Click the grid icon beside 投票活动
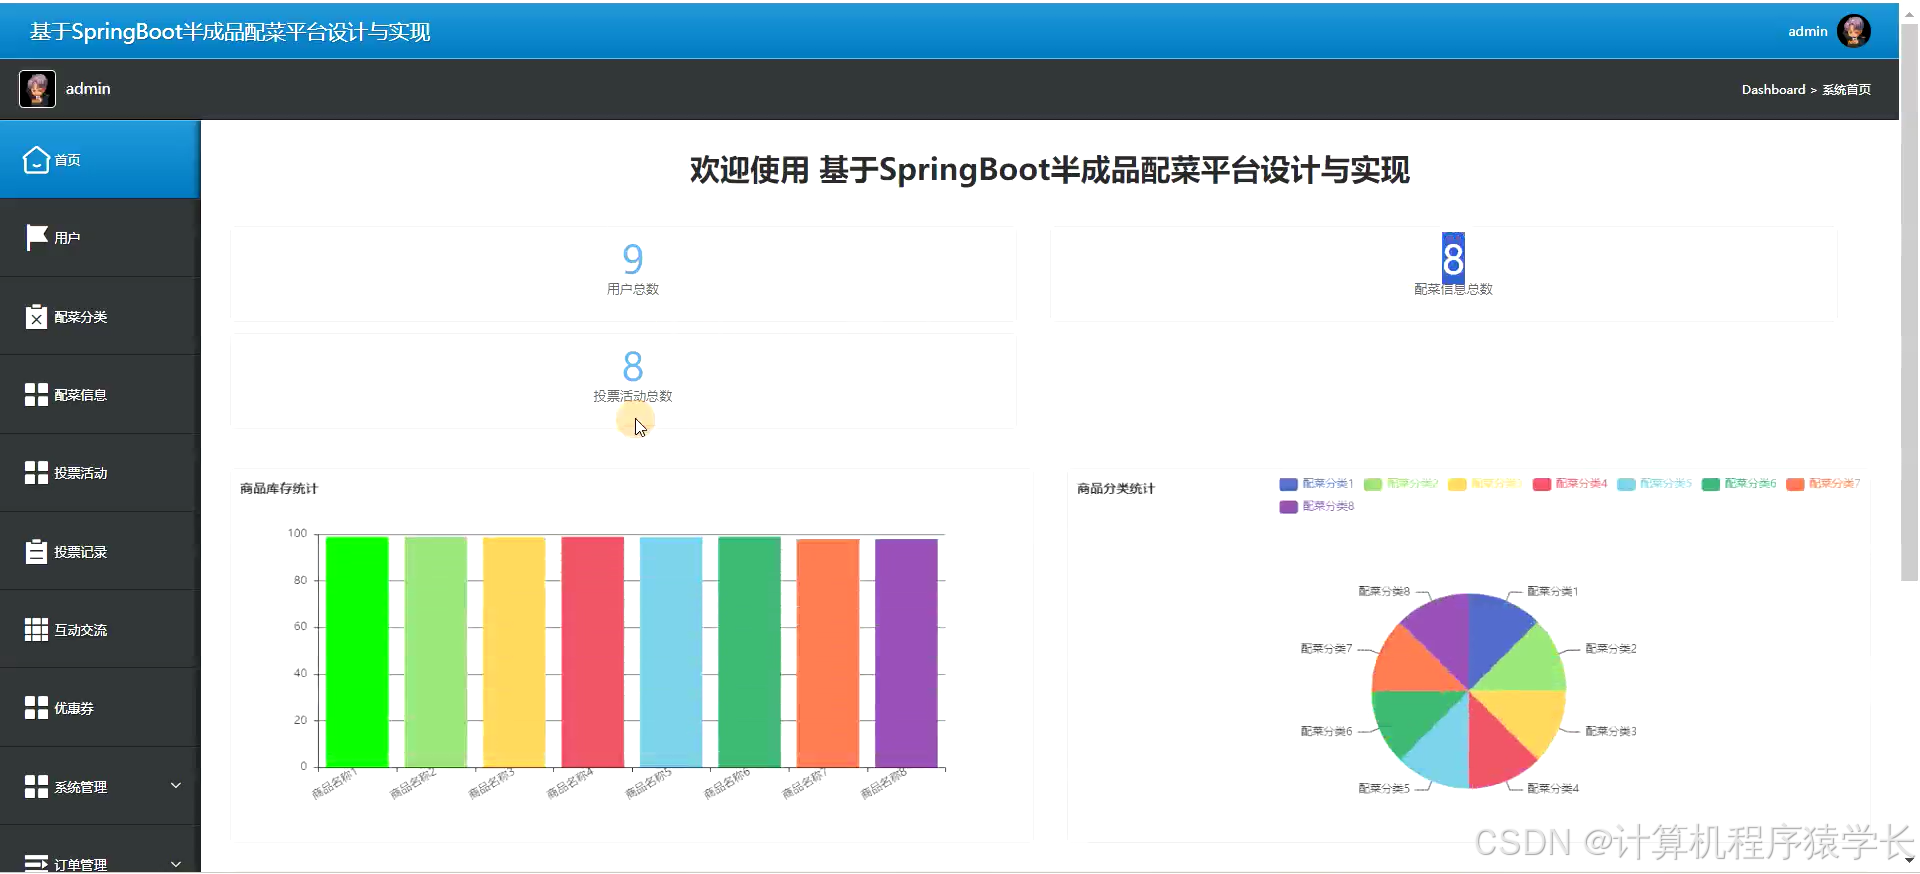 click(36, 473)
